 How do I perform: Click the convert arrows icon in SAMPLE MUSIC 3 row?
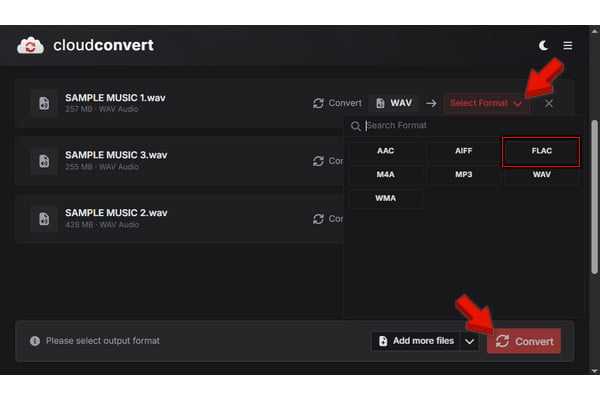pos(318,161)
